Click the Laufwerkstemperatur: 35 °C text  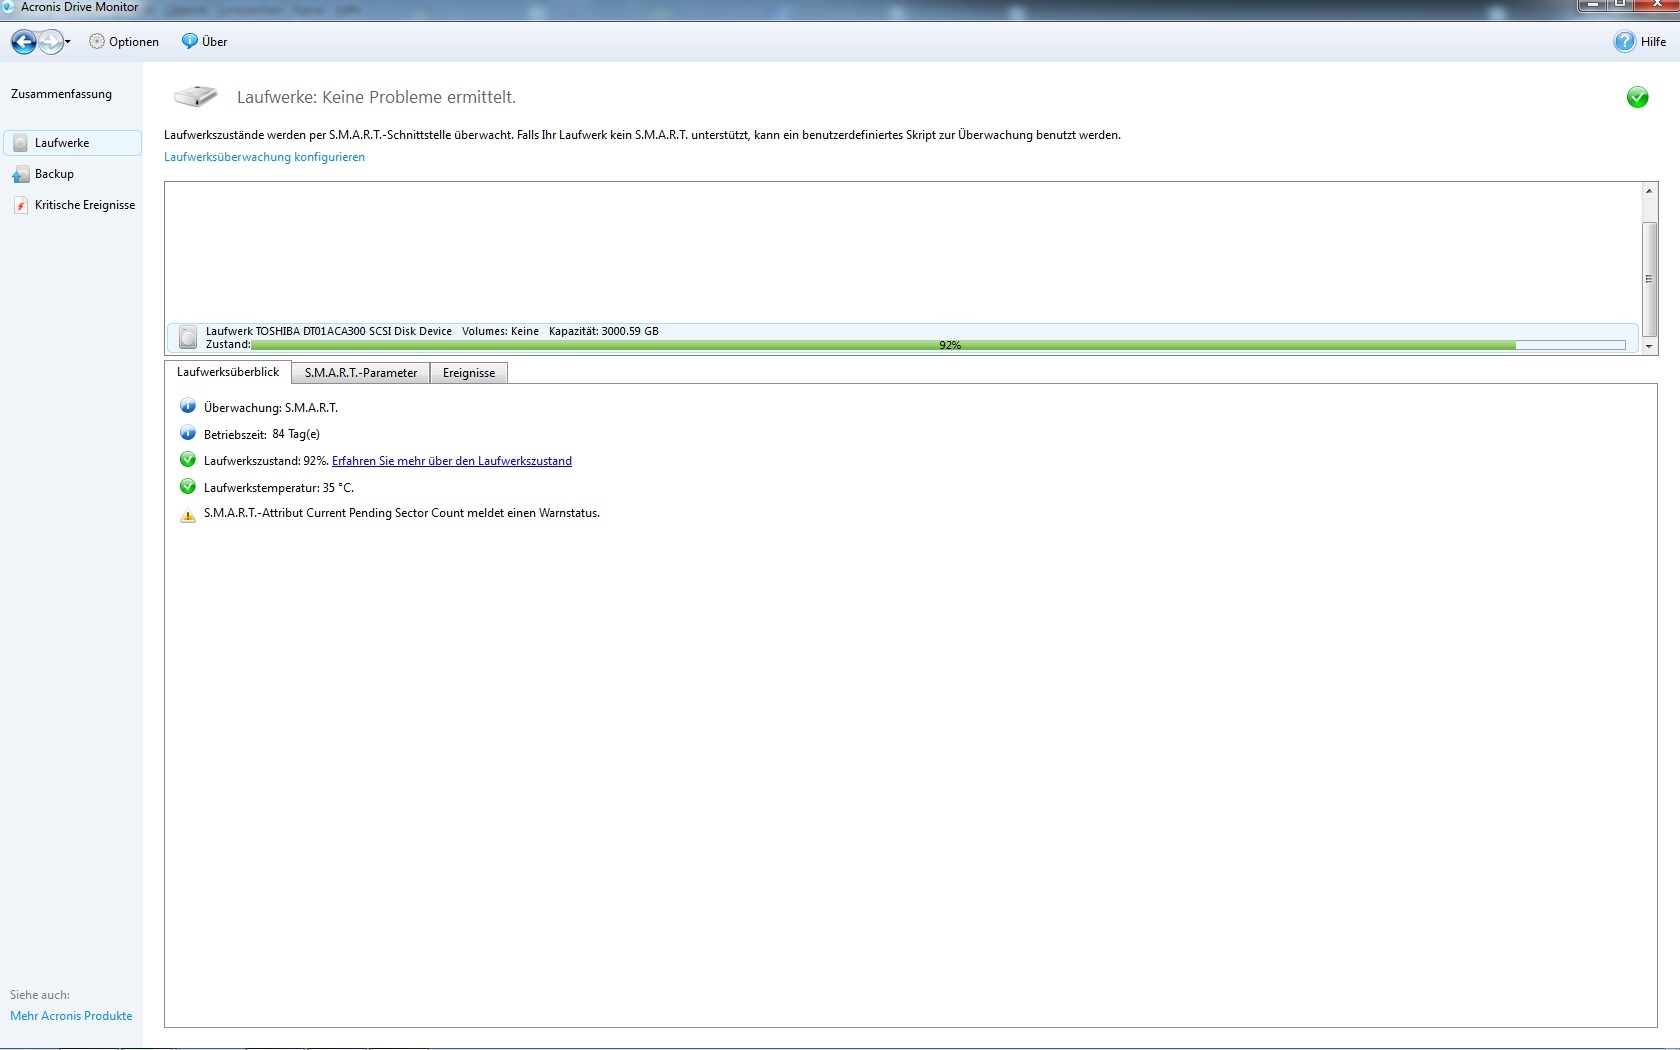tap(279, 488)
